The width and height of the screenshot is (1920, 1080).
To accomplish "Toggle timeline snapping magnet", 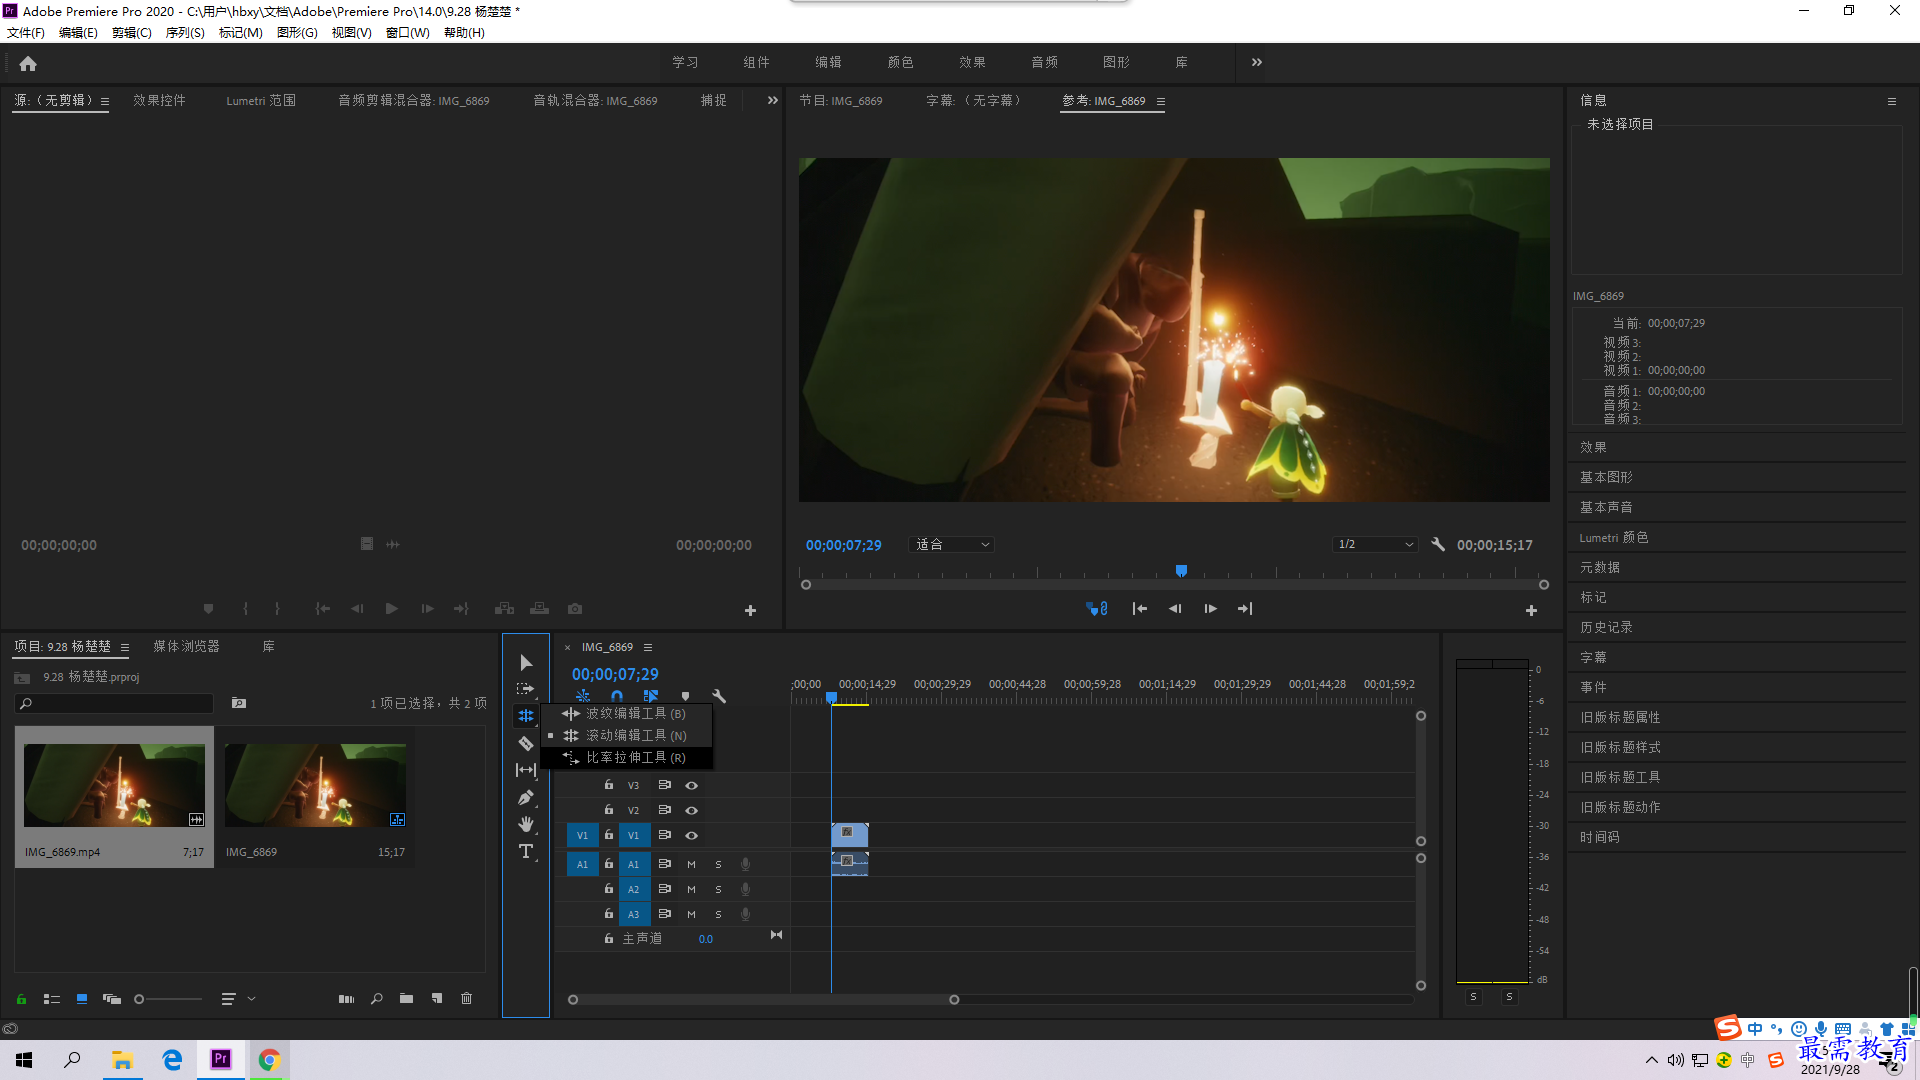I will (617, 696).
